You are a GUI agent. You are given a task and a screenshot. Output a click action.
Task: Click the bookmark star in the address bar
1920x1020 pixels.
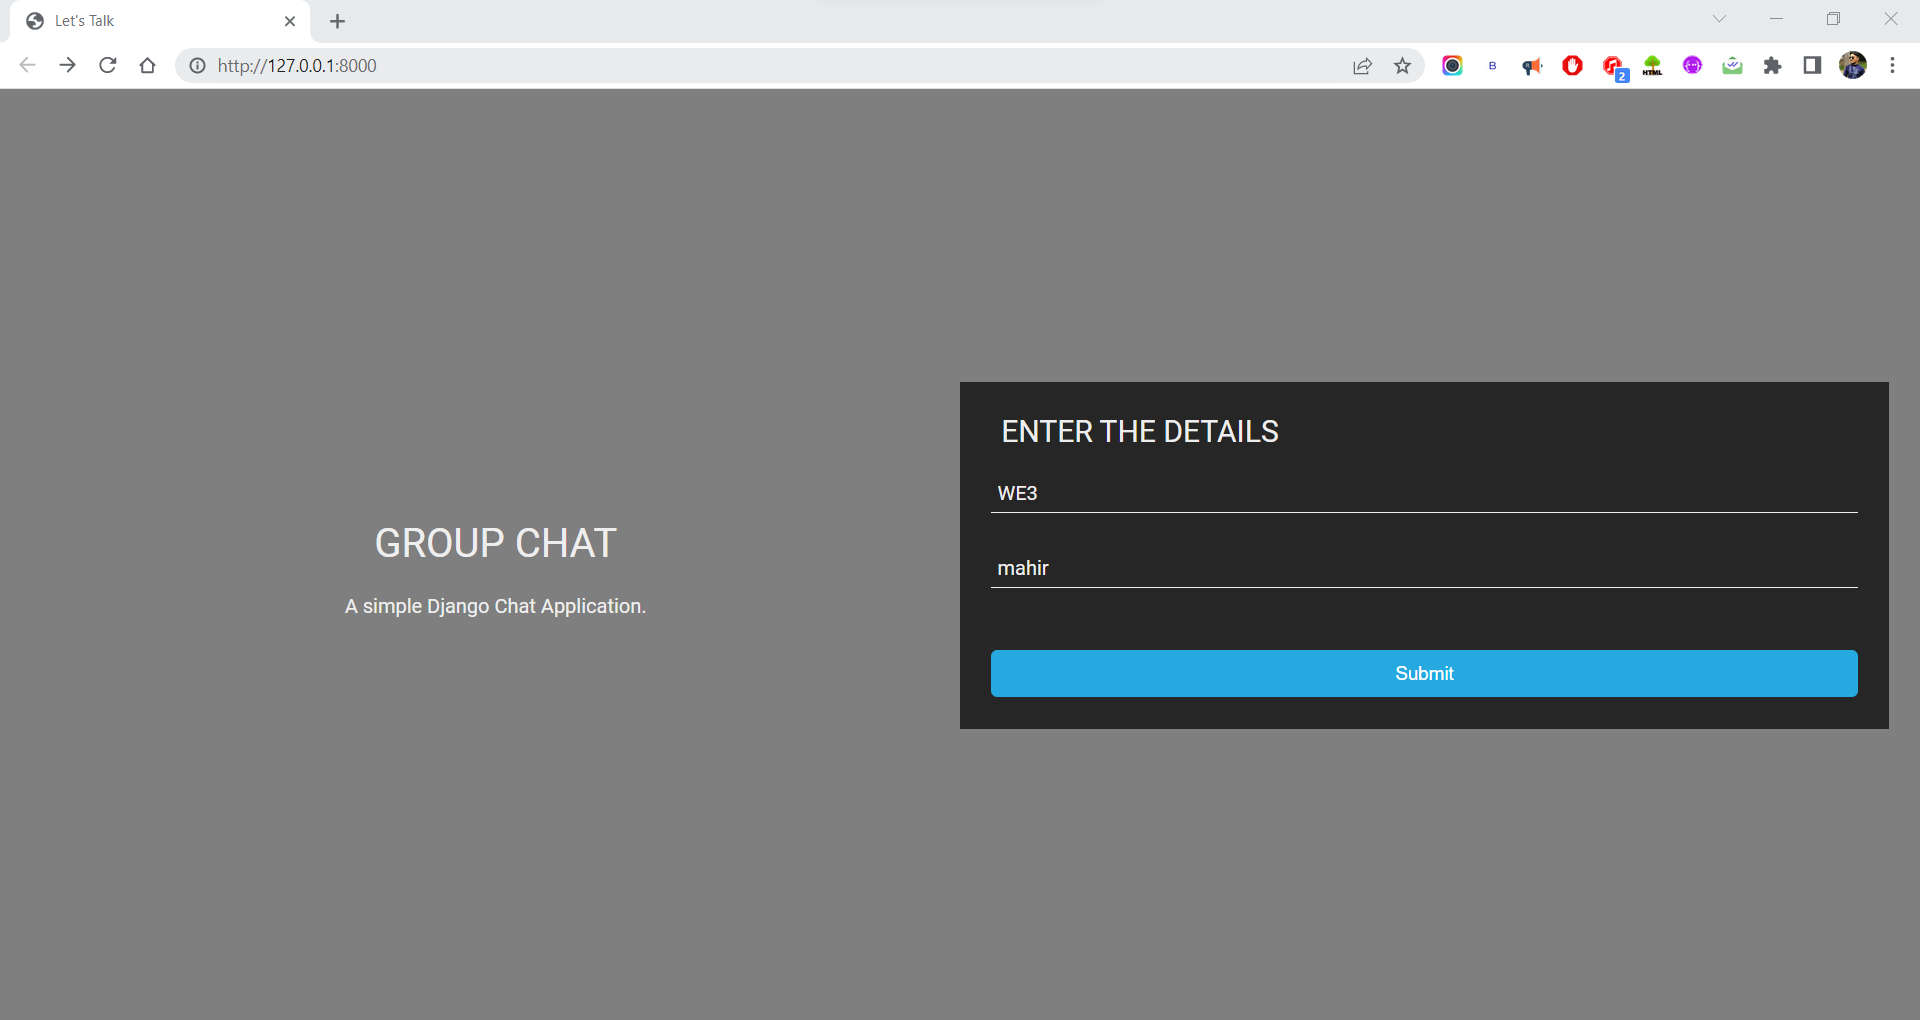[1403, 65]
